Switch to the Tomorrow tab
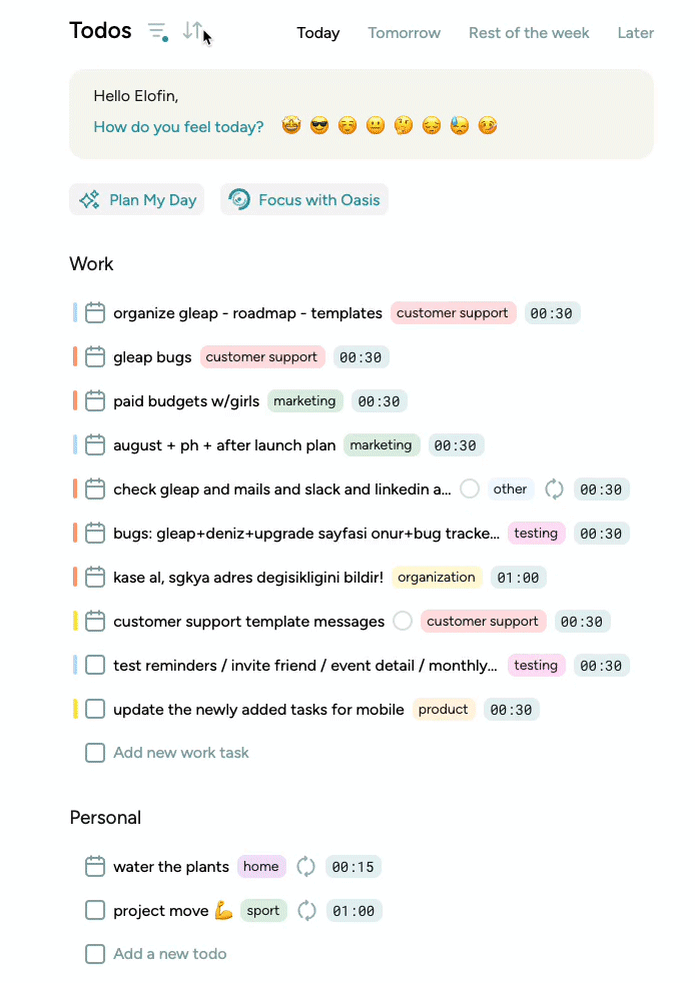695x983 pixels. [x=404, y=33]
